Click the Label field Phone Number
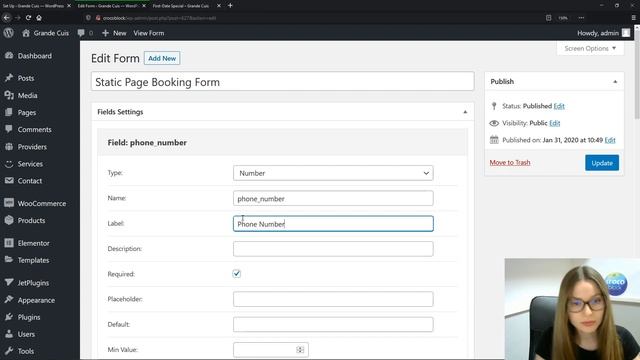 pyautogui.click(x=333, y=224)
